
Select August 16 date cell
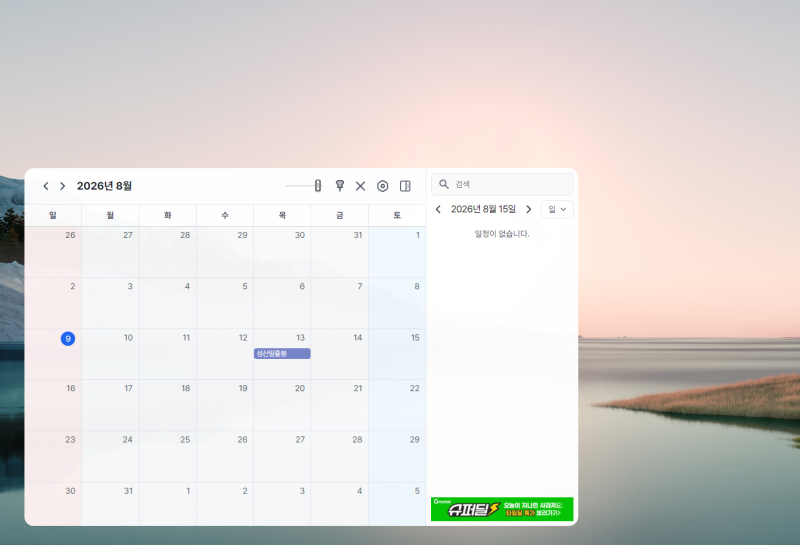click(53, 405)
